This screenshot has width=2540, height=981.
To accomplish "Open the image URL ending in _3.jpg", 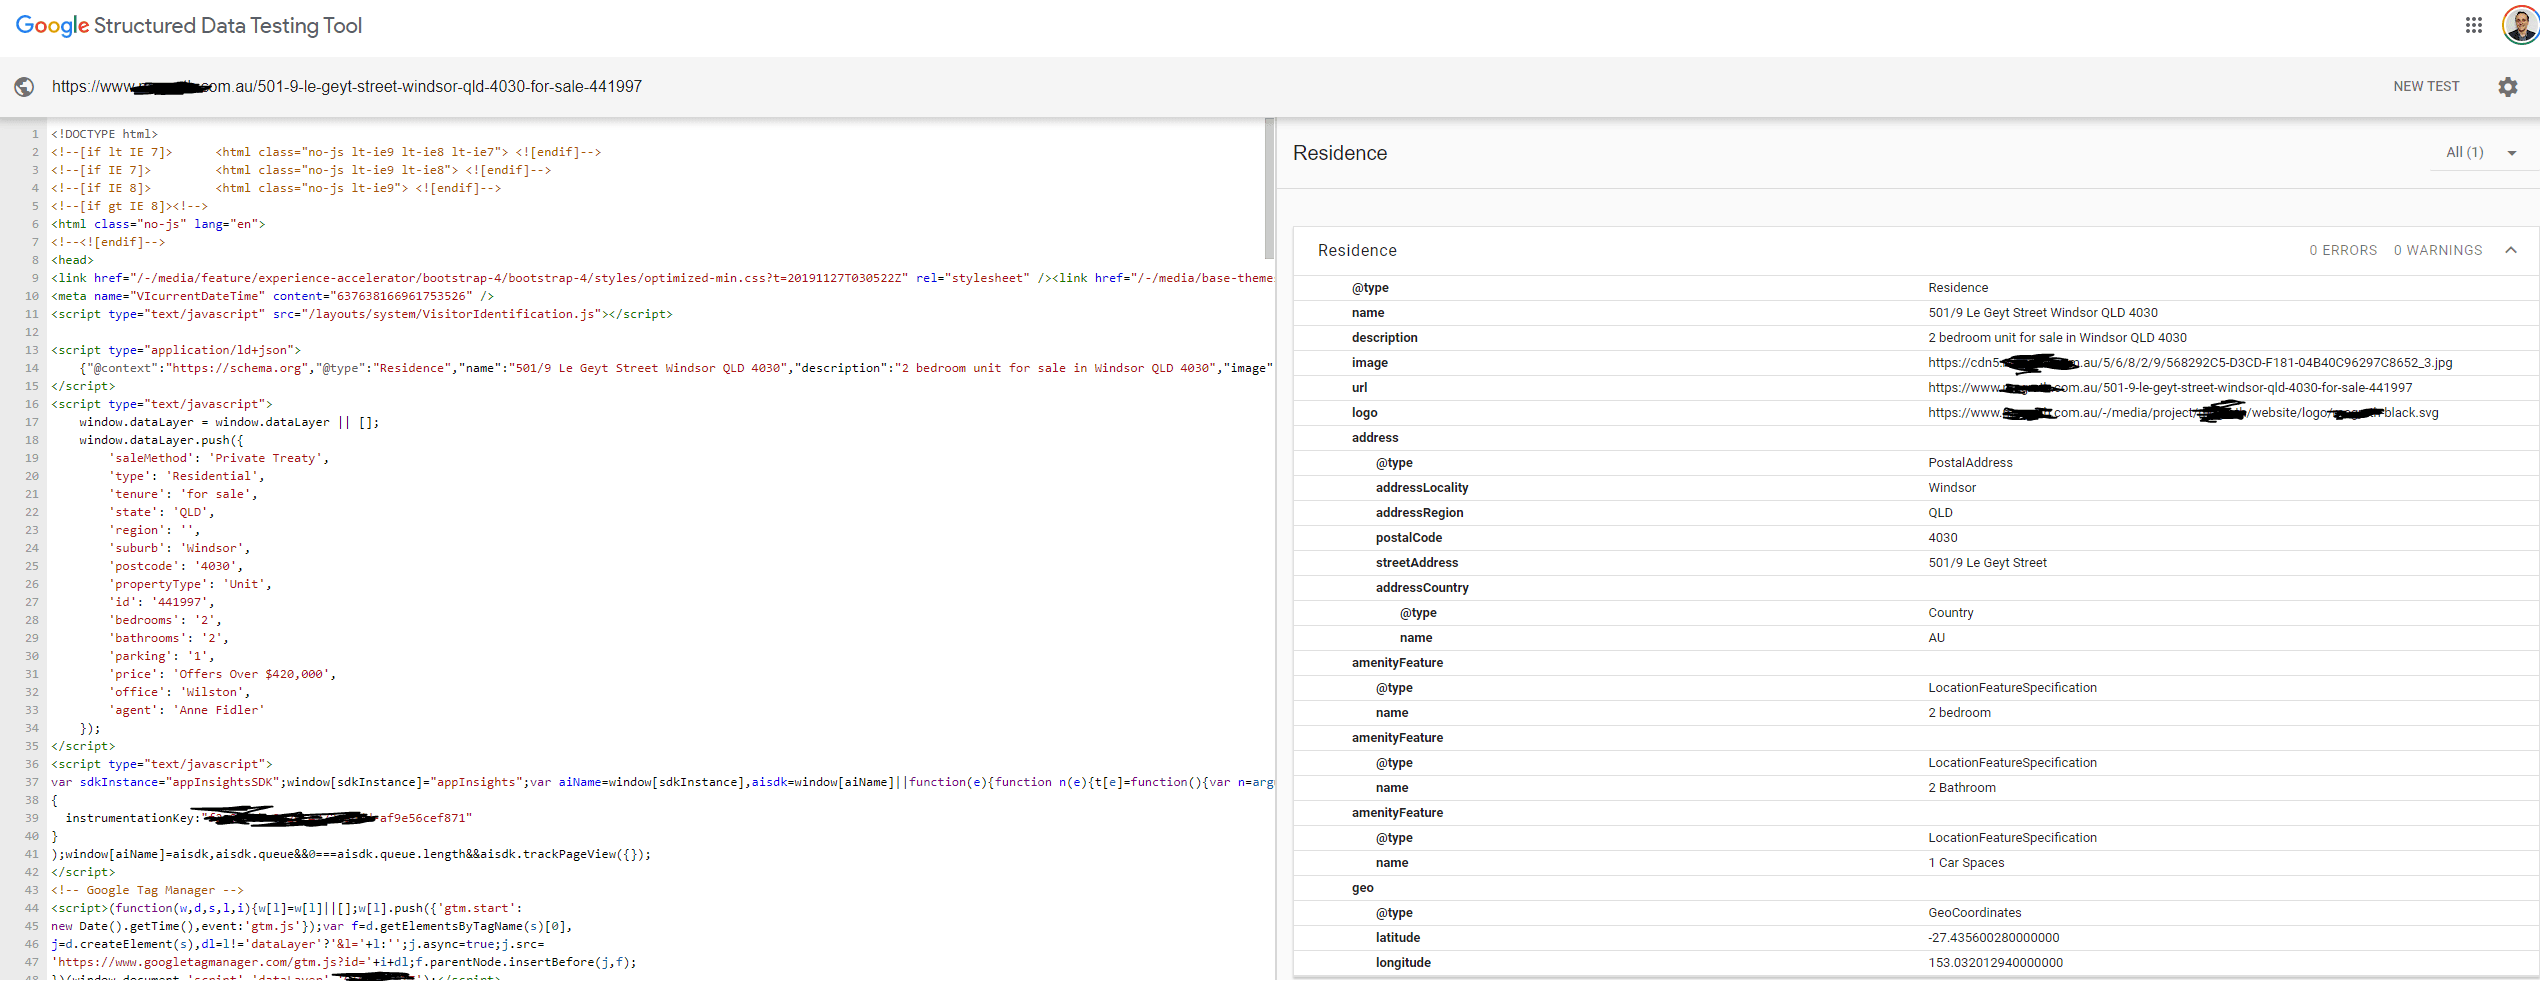I will point(2190,363).
